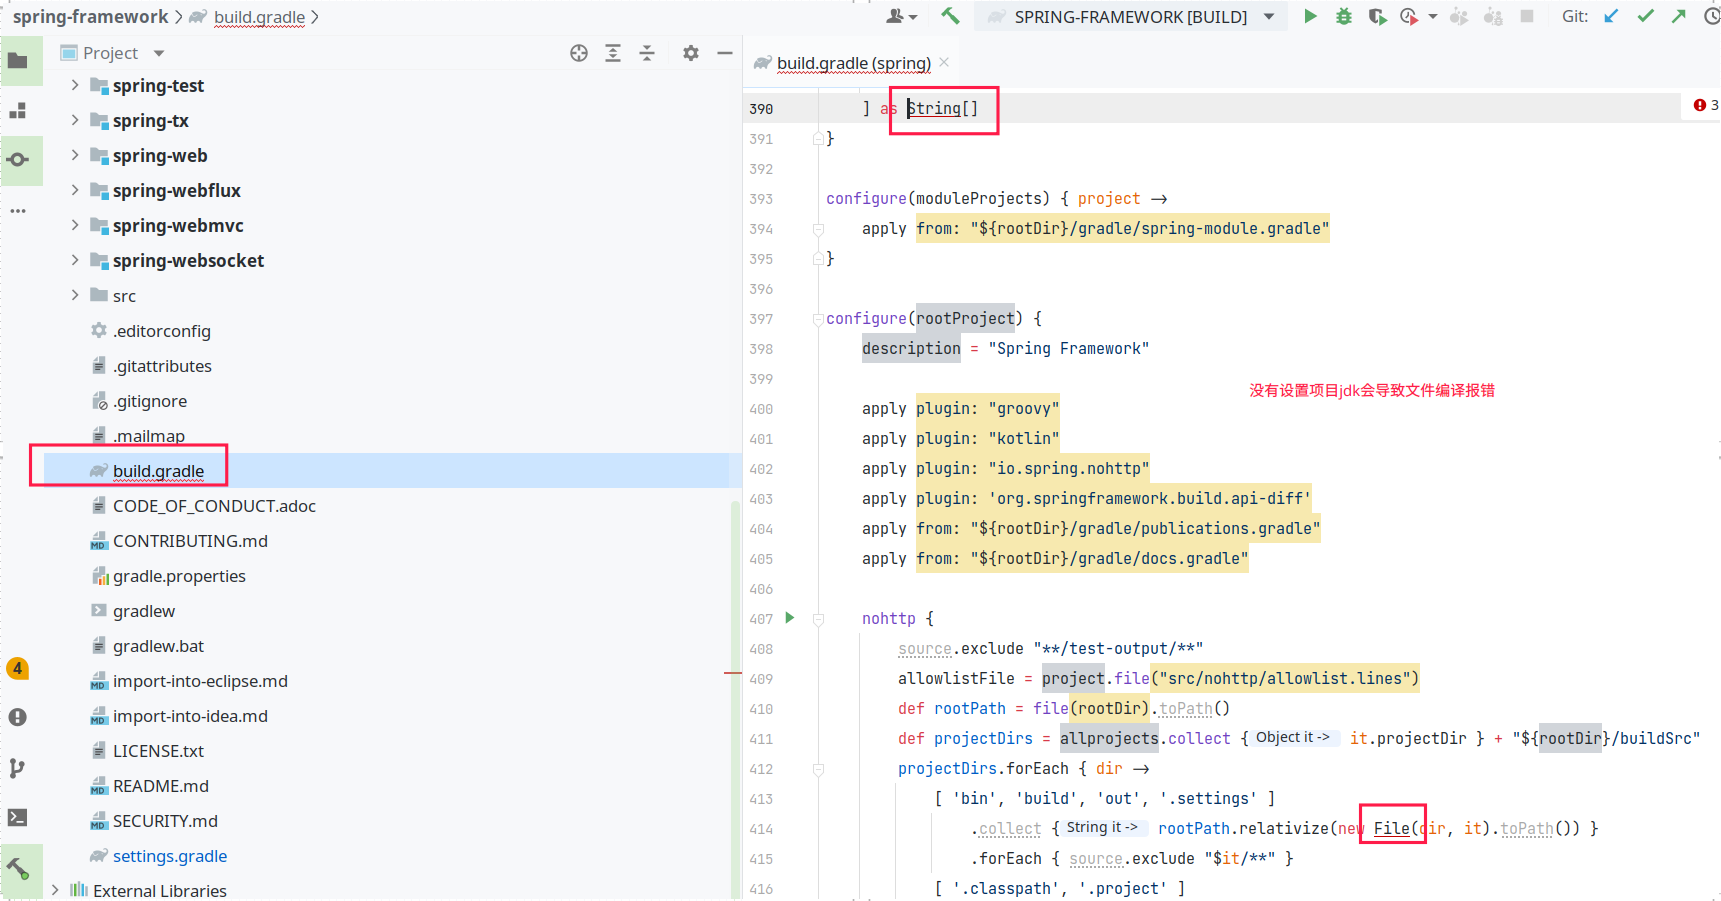Close the build.gradle (spring) tab
The height and width of the screenshot is (901, 1721).
(944, 62)
